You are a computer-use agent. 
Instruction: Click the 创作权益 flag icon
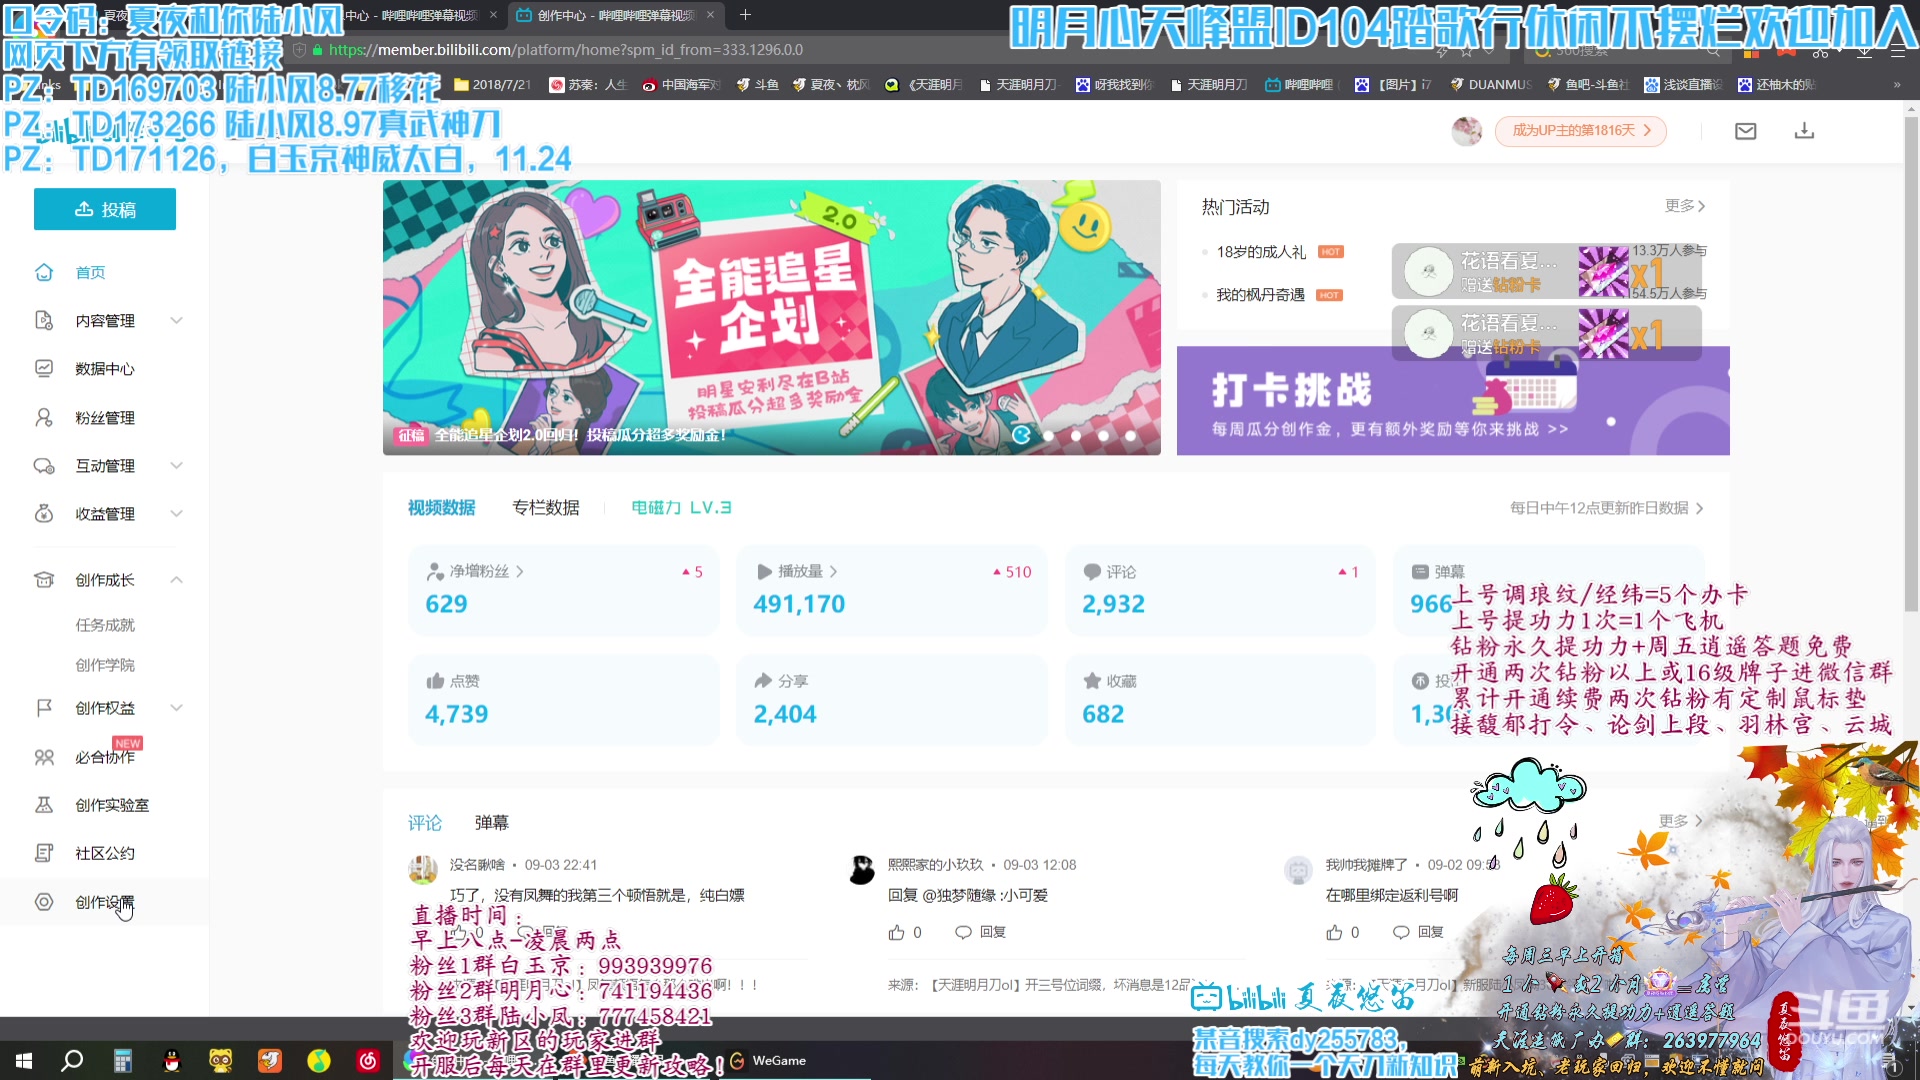click(x=44, y=707)
